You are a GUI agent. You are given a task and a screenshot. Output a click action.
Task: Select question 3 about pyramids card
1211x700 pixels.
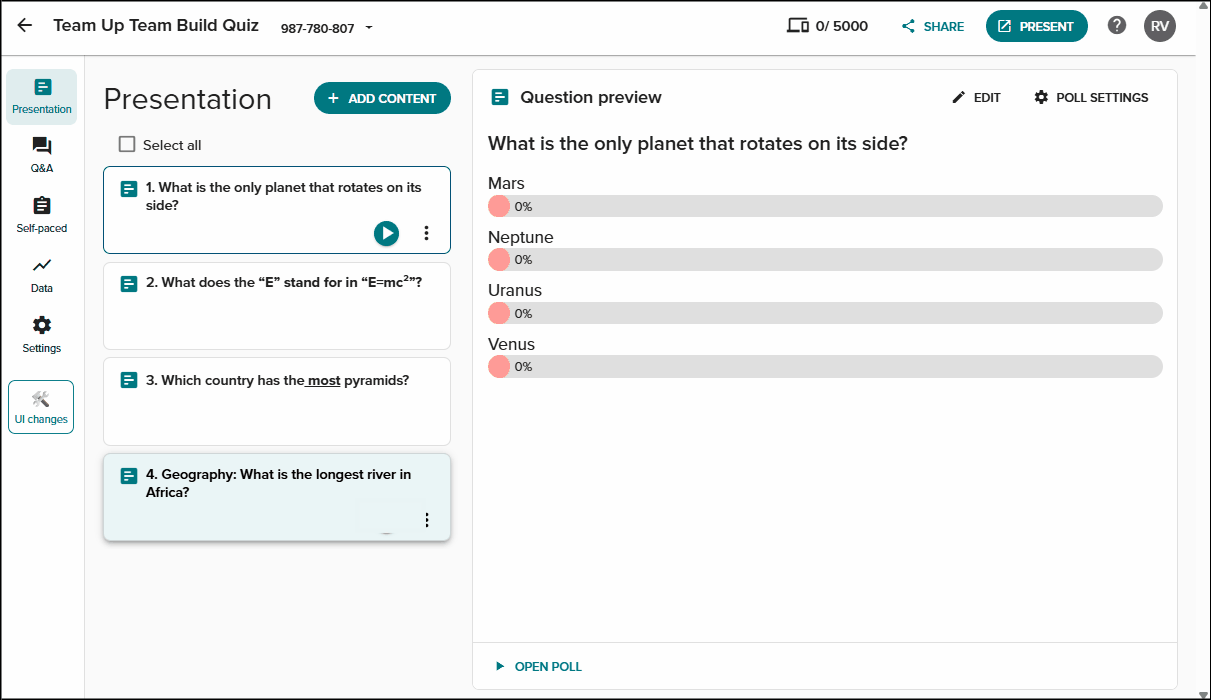[277, 401]
